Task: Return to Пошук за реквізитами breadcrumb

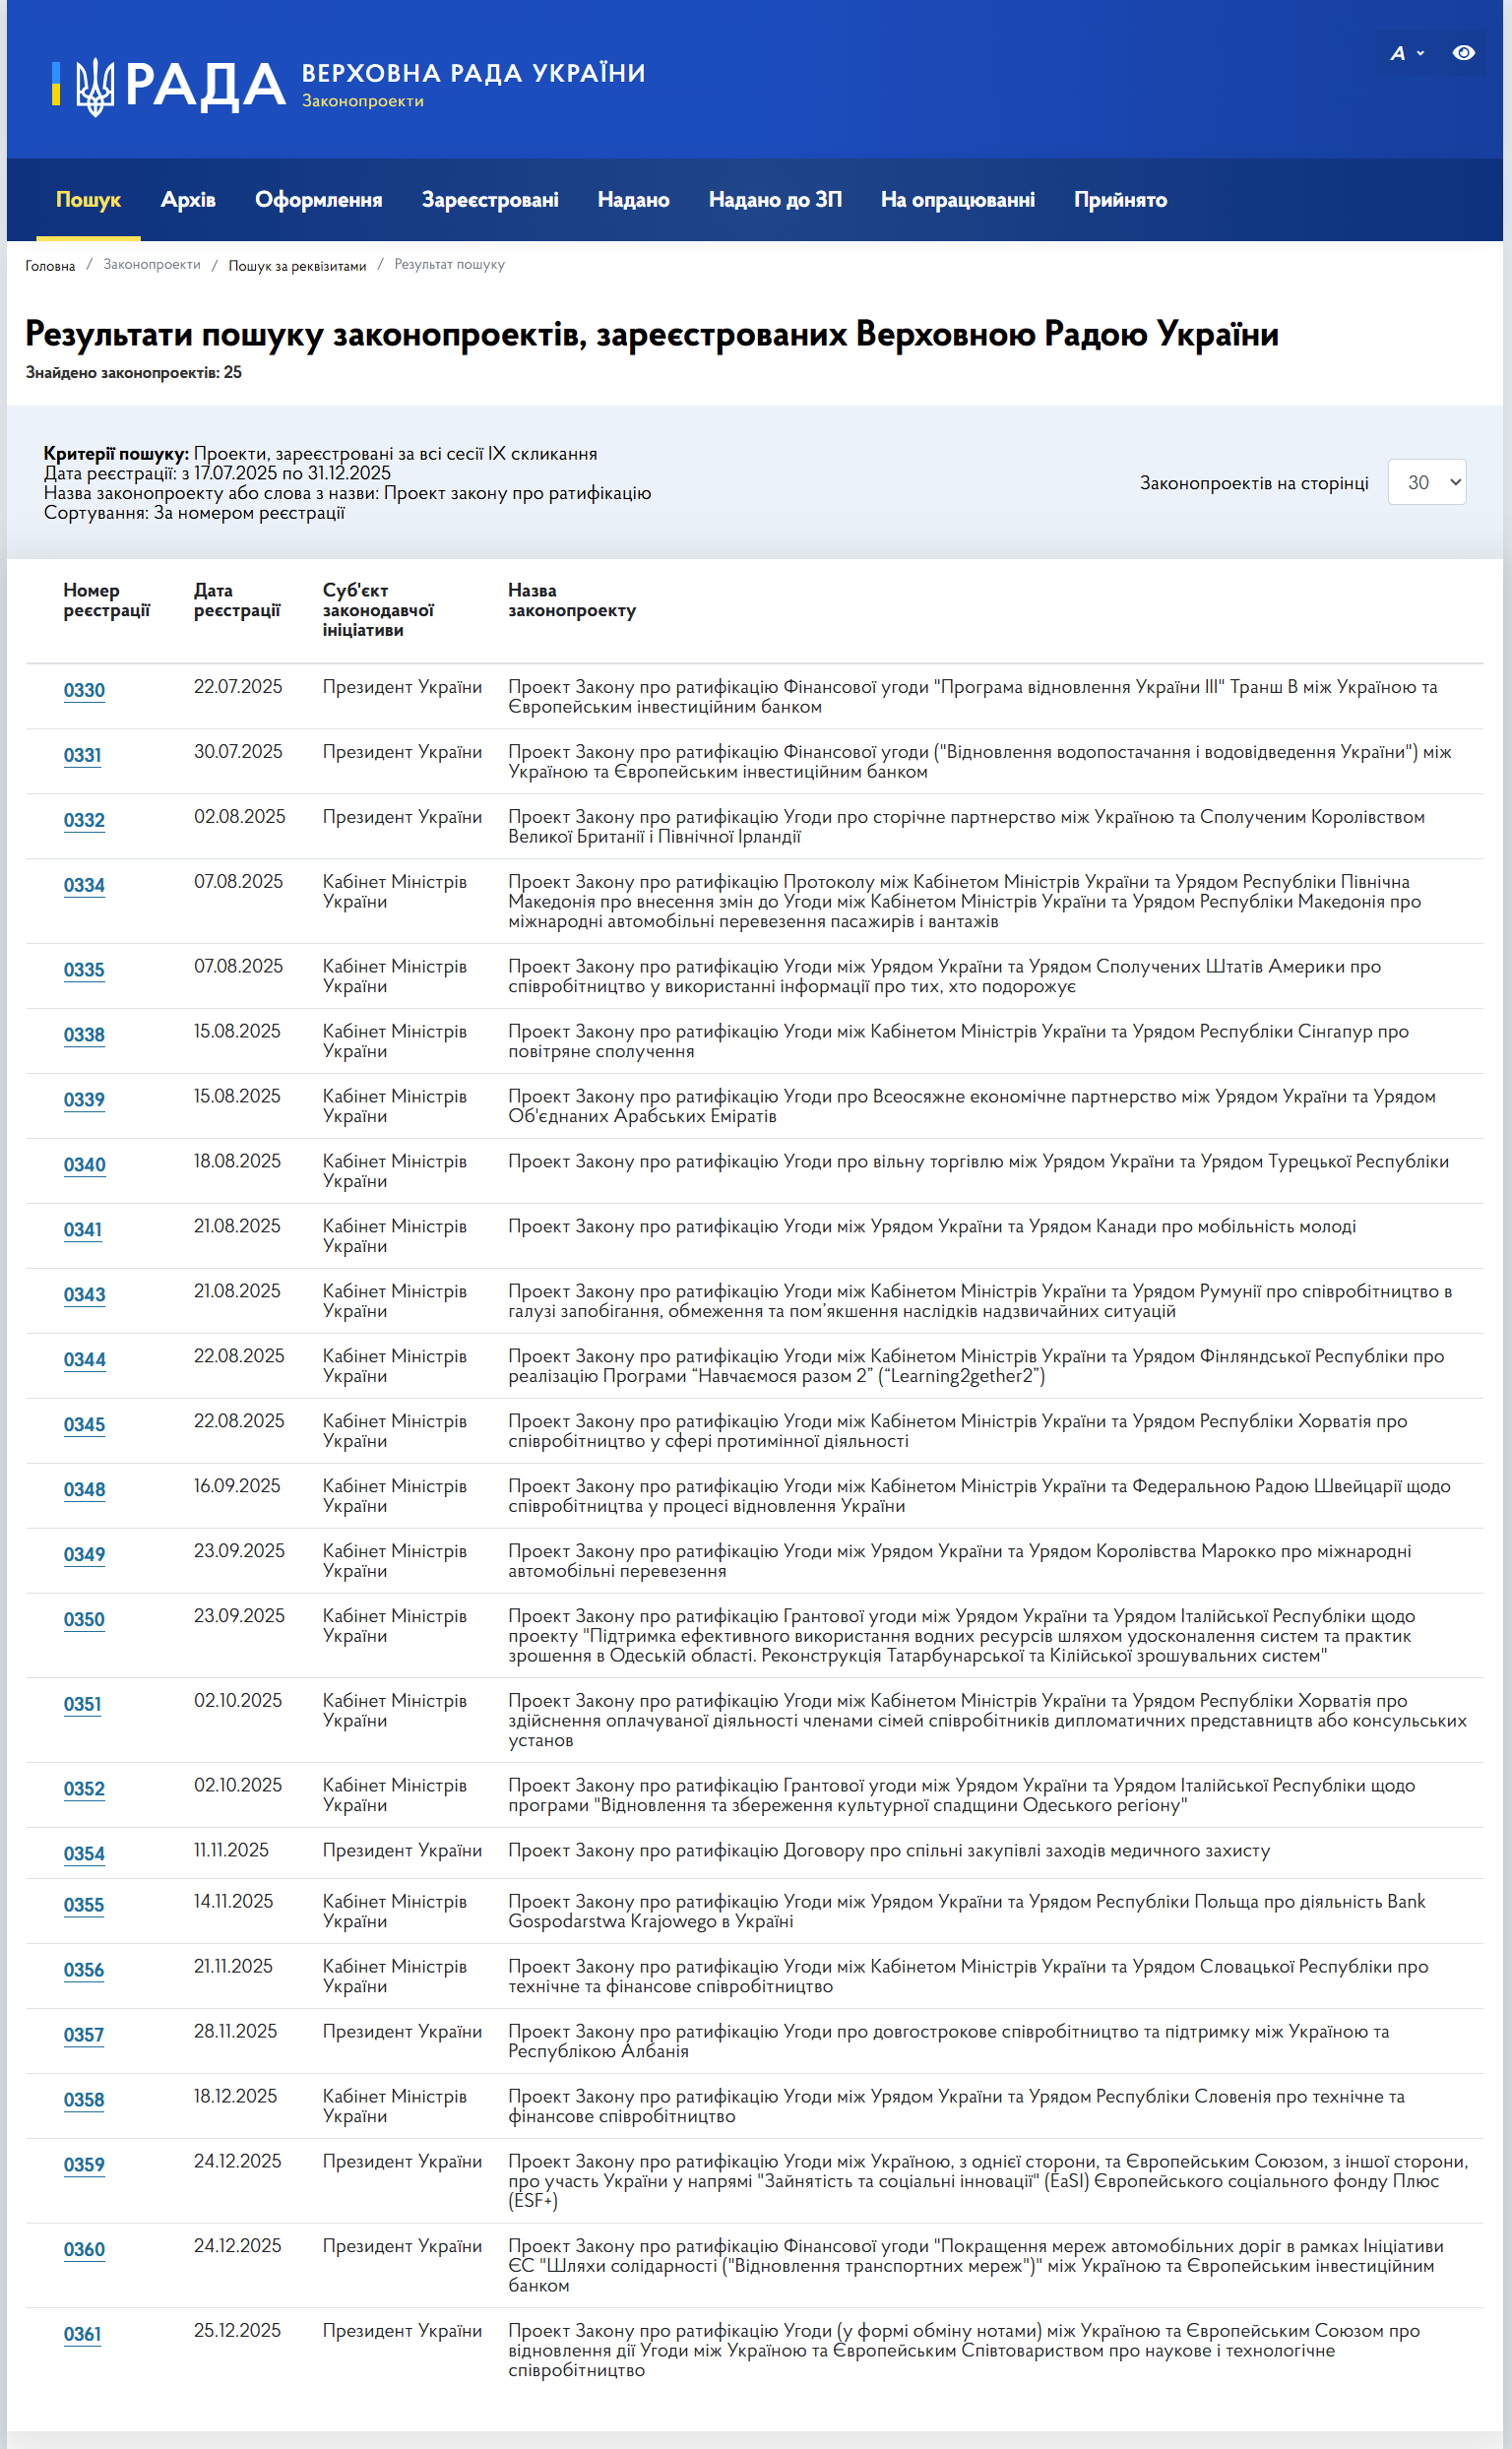Action: click(x=297, y=266)
